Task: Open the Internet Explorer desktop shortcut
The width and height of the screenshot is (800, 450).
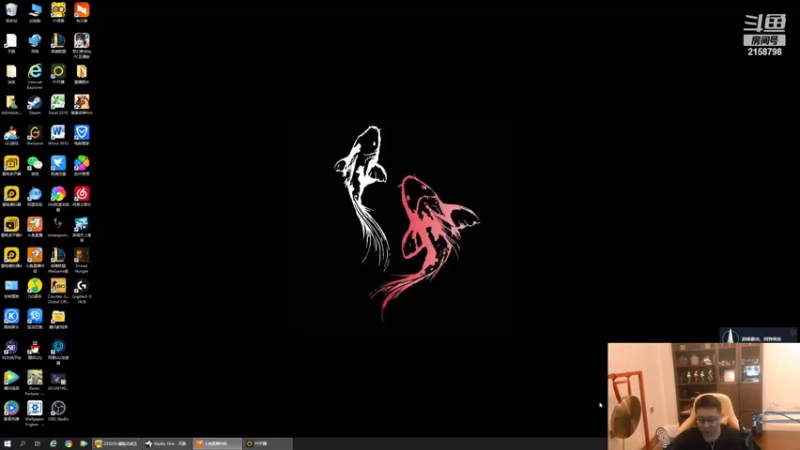Action: tap(35, 76)
